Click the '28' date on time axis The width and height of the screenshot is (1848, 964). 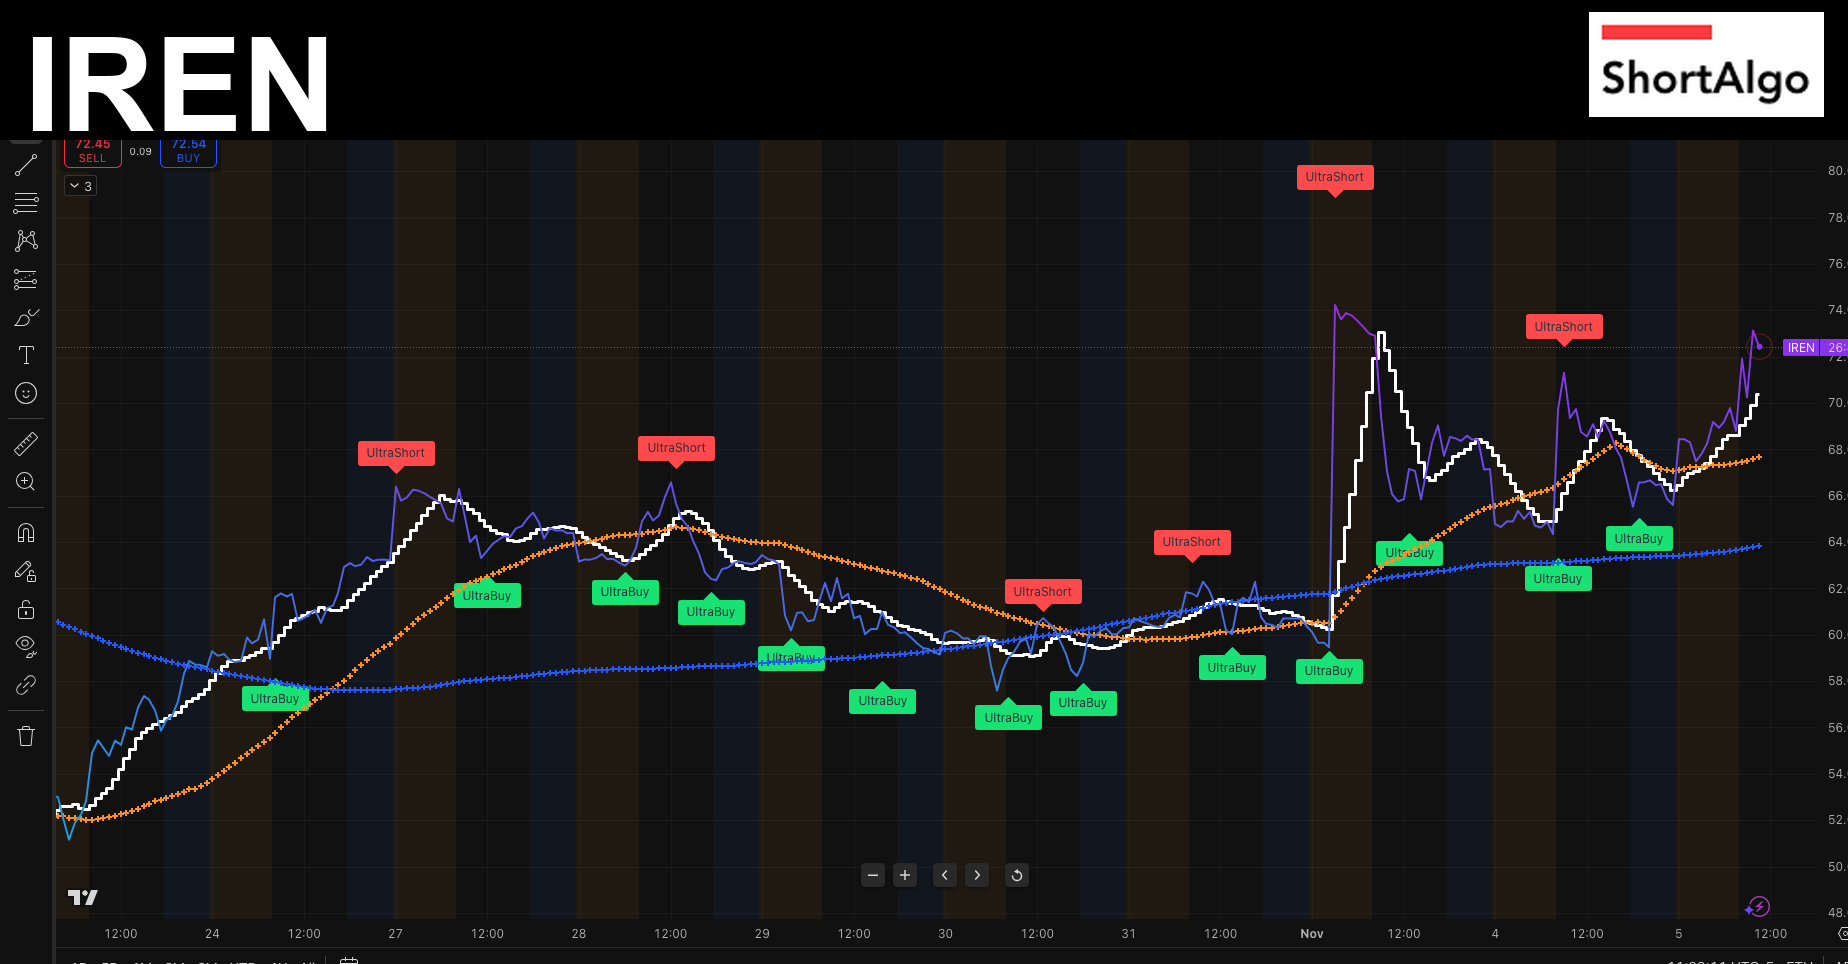[579, 934]
